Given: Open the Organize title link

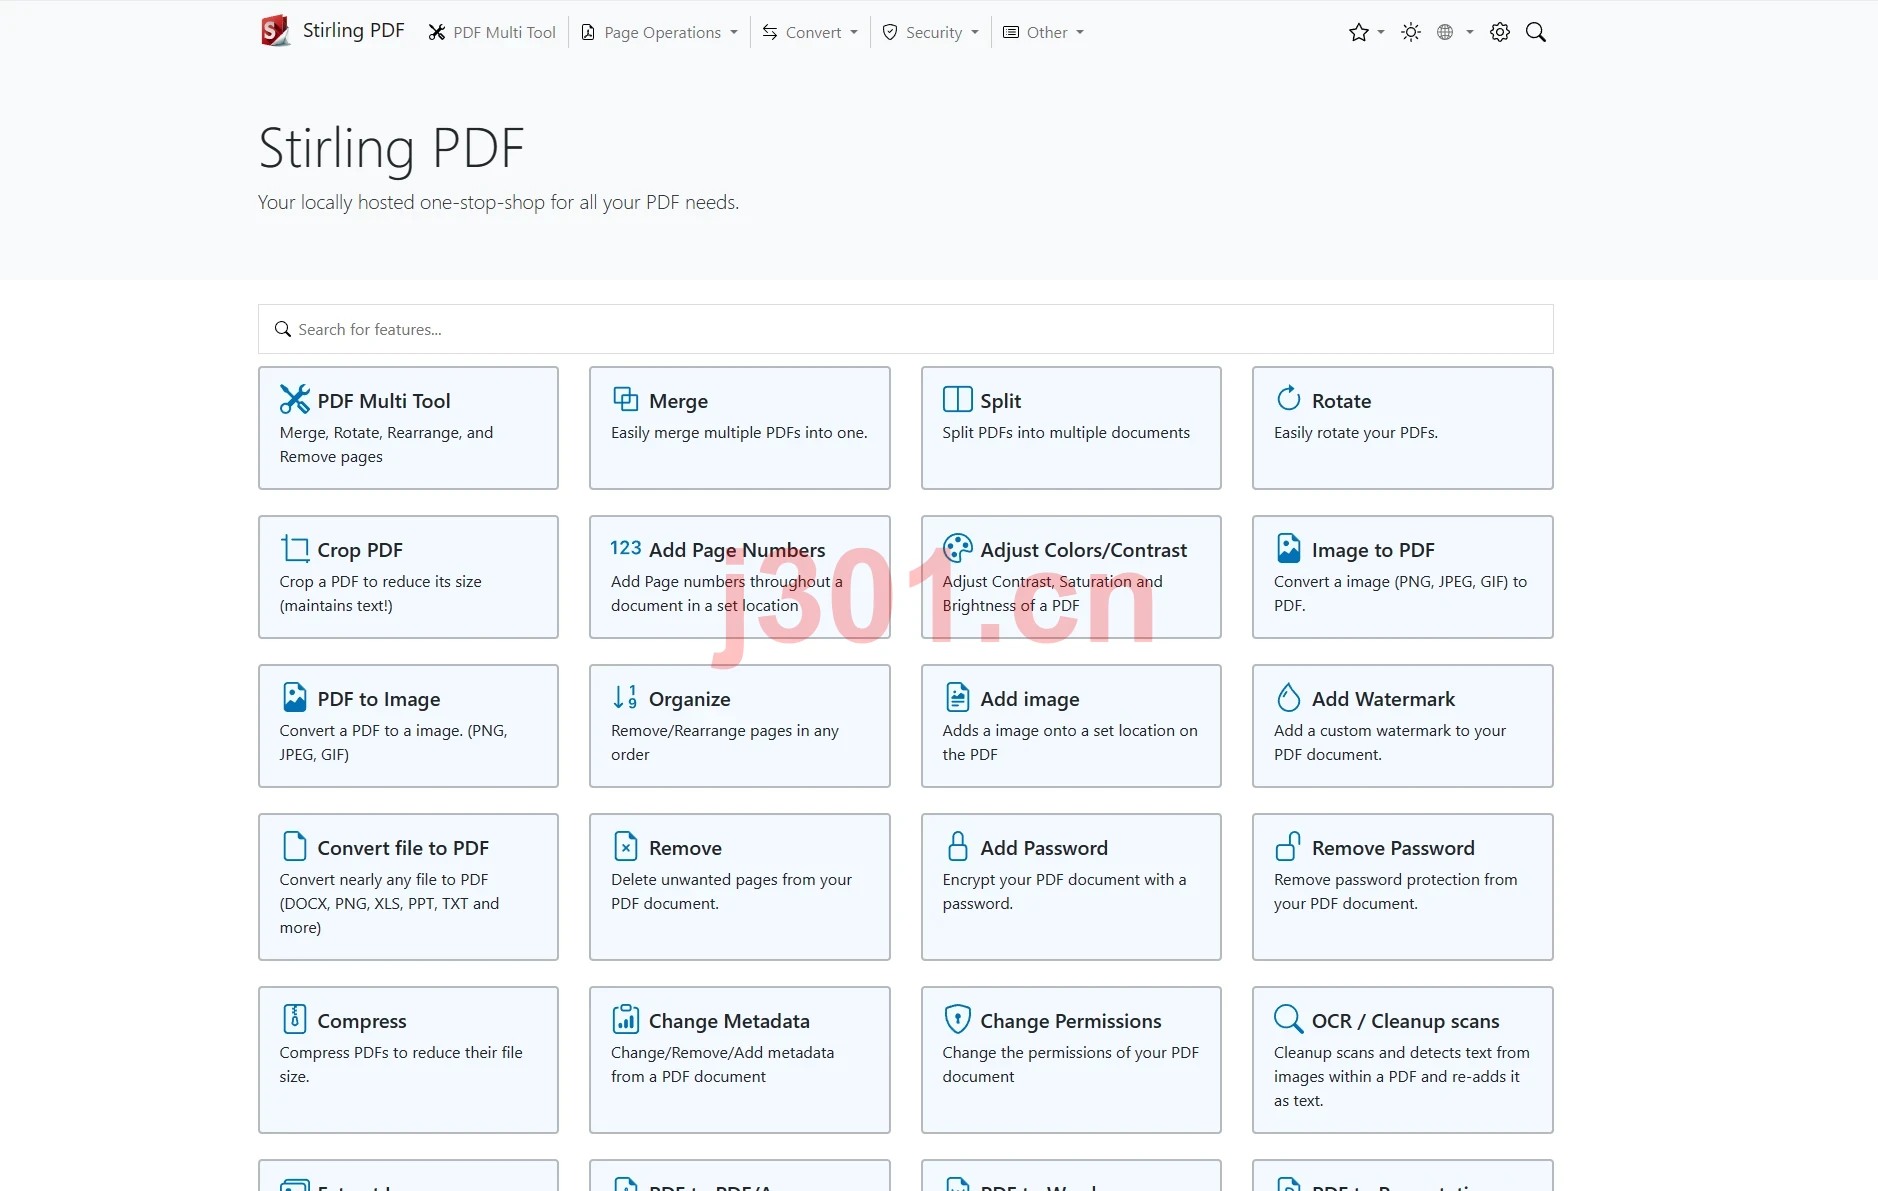Looking at the screenshot, I should [689, 699].
